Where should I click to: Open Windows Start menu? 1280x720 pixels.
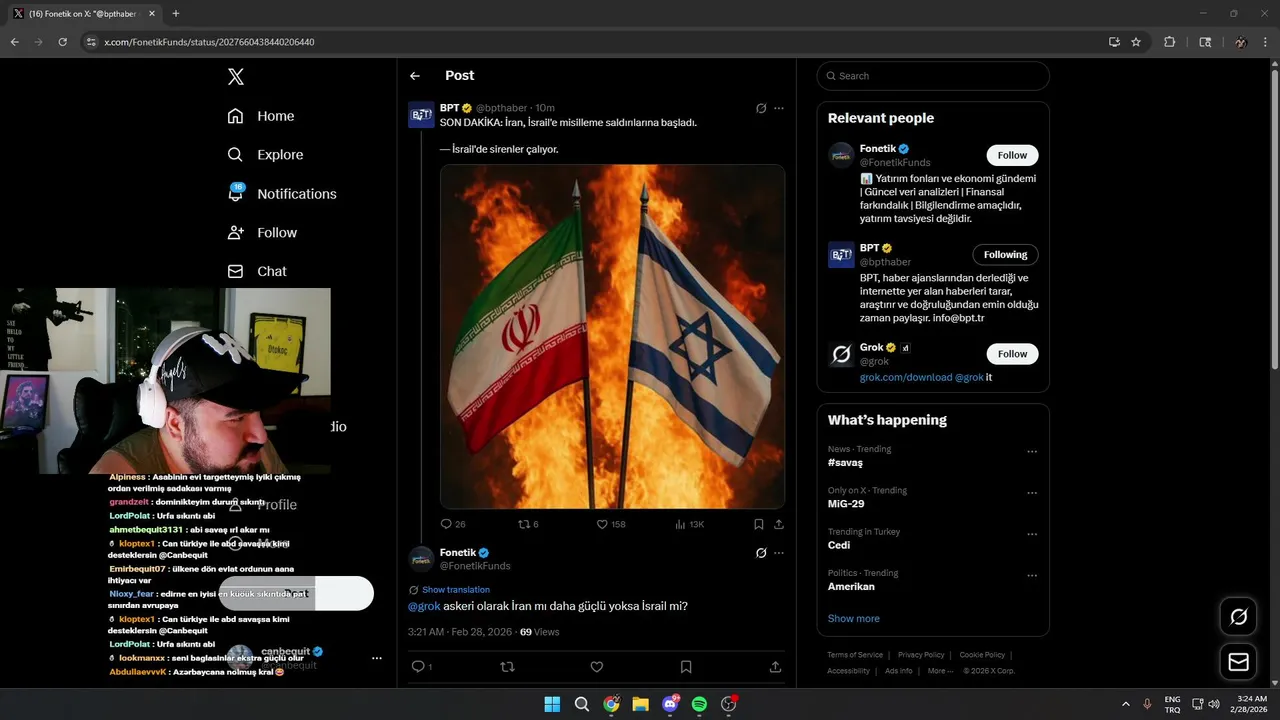552,704
